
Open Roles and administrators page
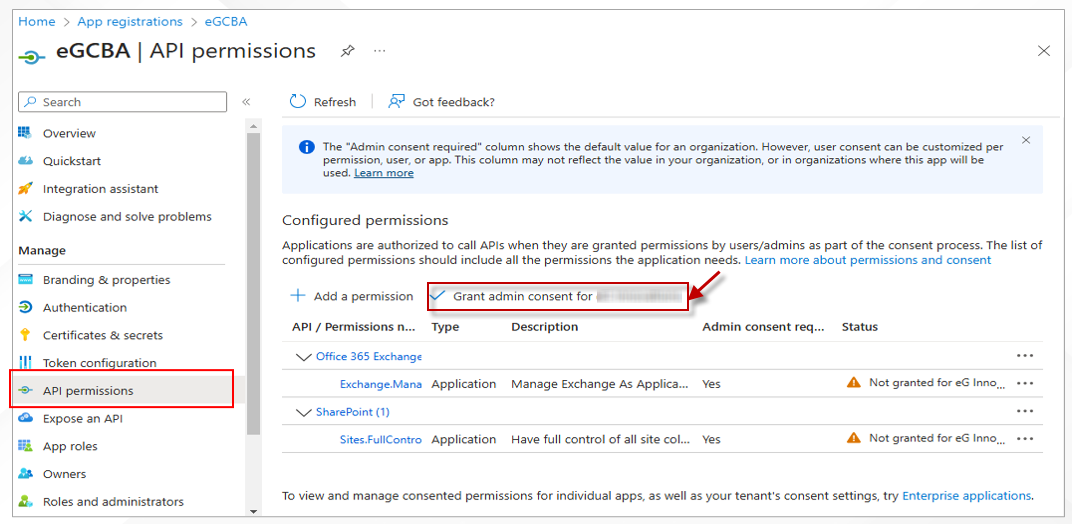[113, 501]
